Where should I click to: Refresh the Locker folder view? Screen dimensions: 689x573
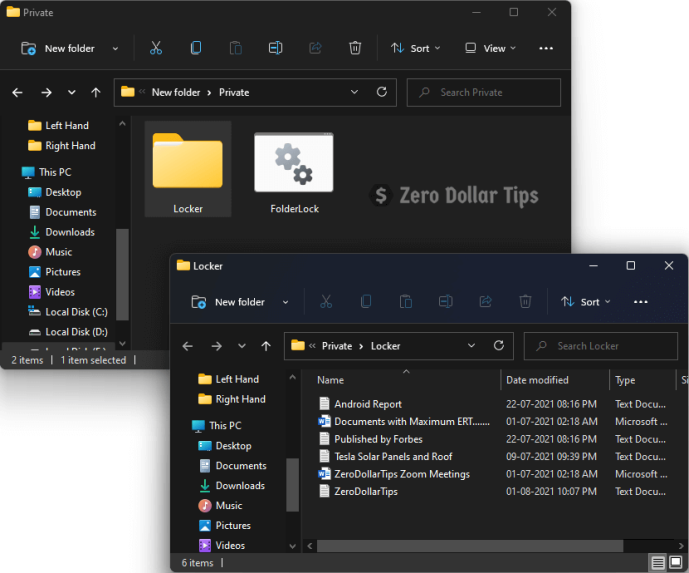pyautogui.click(x=499, y=346)
